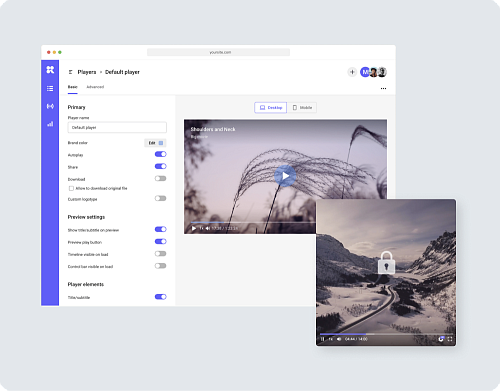Click the app logo in the purple sidebar
Viewport: 500px width, 391px height.
(50, 70)
